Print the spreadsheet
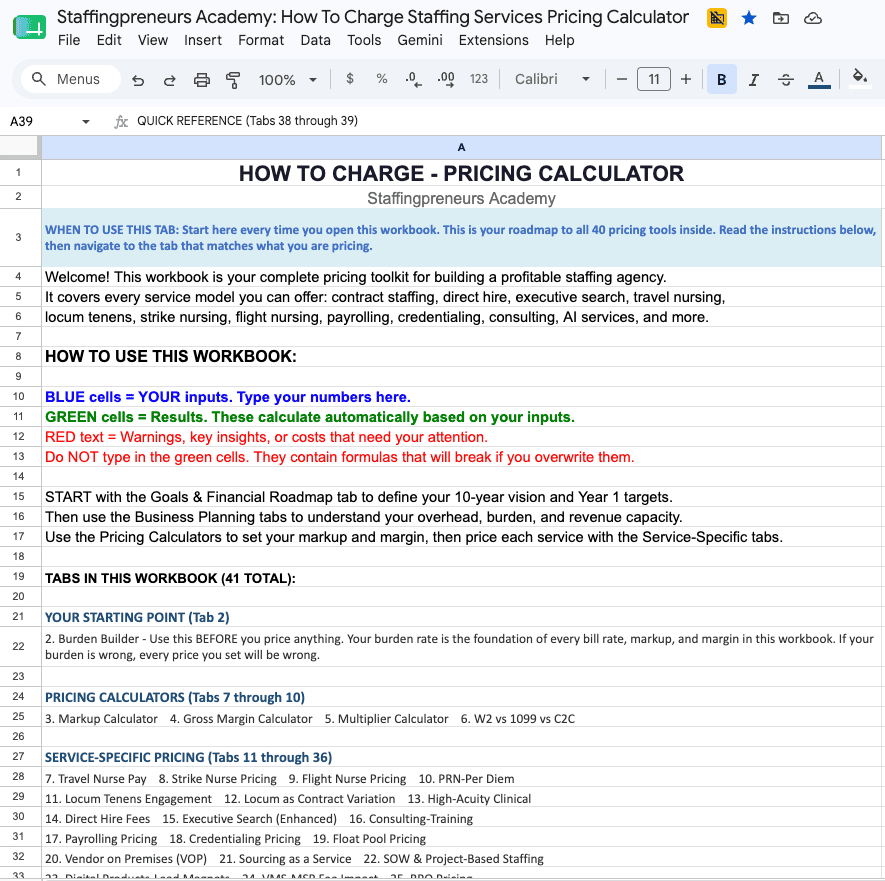This screenshot has height=881, width=885. point(201,80)
